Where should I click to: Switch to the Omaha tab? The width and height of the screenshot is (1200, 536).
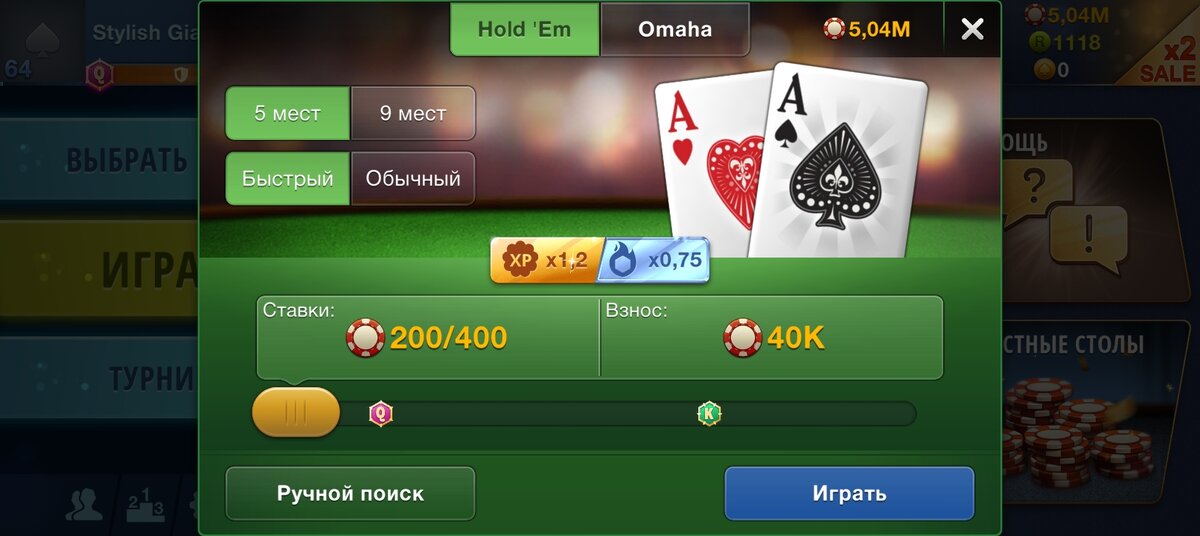(x=675, y=29)
